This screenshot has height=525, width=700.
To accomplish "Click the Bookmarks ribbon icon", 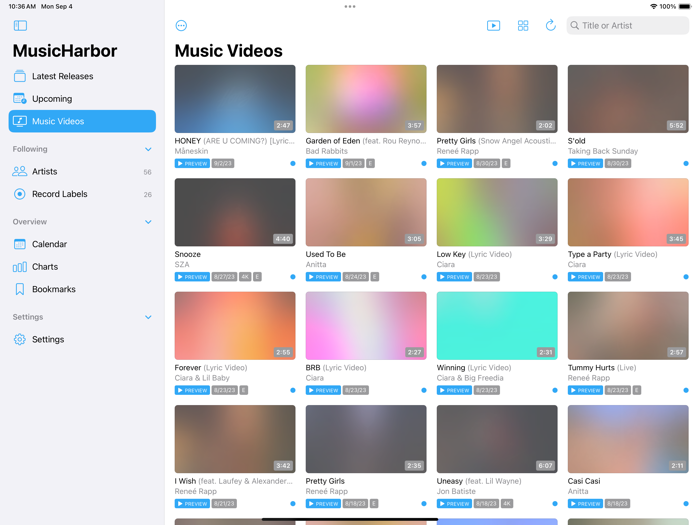I will click(20, 289).
